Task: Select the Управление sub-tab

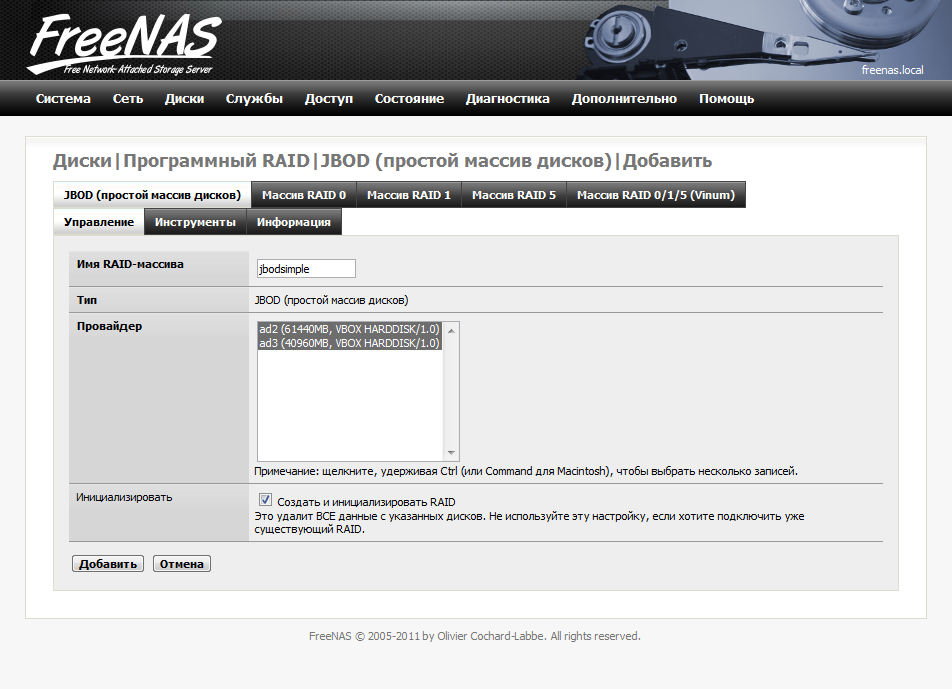Action: pos(99,222)
